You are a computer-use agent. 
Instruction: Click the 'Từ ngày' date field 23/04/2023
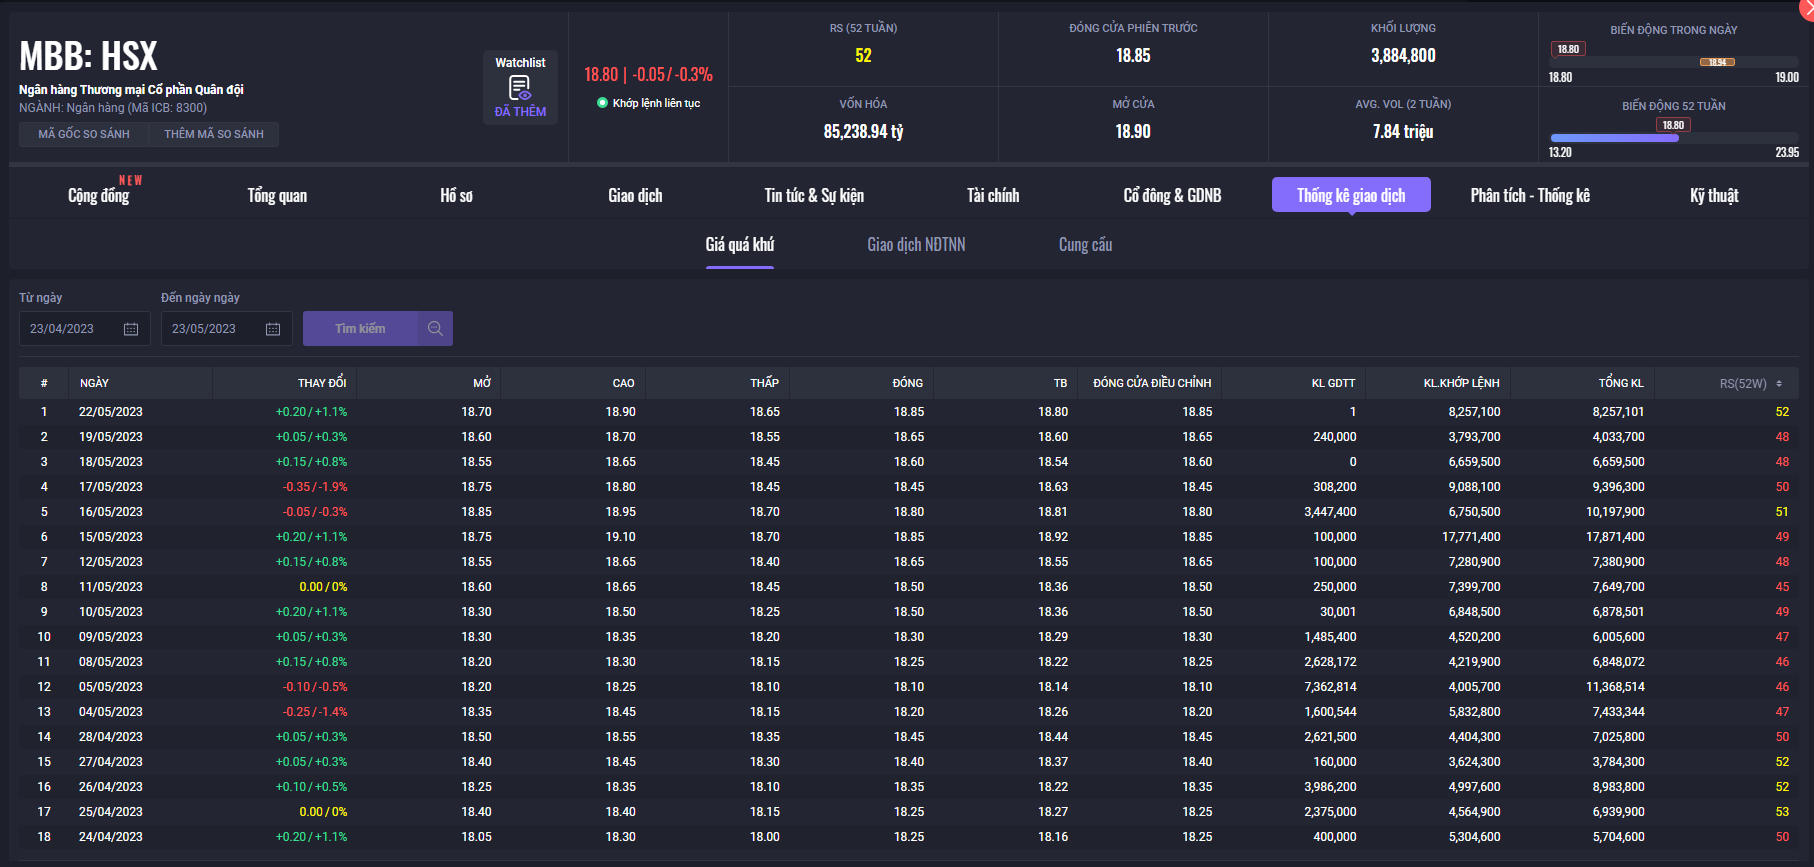pyautogui.click(x=70, y=329)
